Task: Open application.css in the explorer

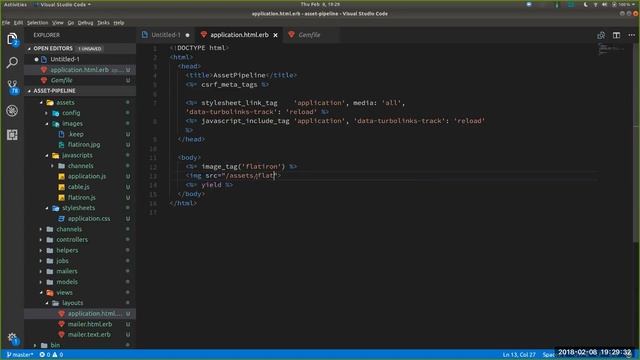Action: click(x=89, y=219)
